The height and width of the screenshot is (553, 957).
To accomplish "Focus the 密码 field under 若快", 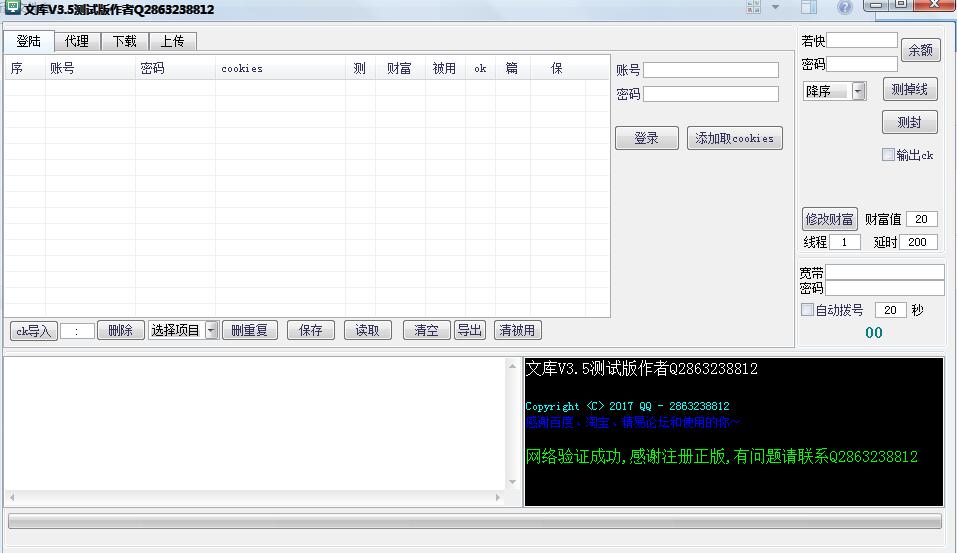I will (862, 64).
